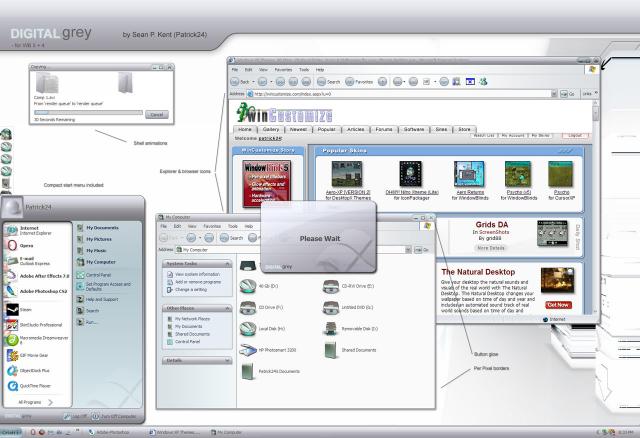Open My Network Places under Other Places
640x438 pixels.
click(189, 319)
